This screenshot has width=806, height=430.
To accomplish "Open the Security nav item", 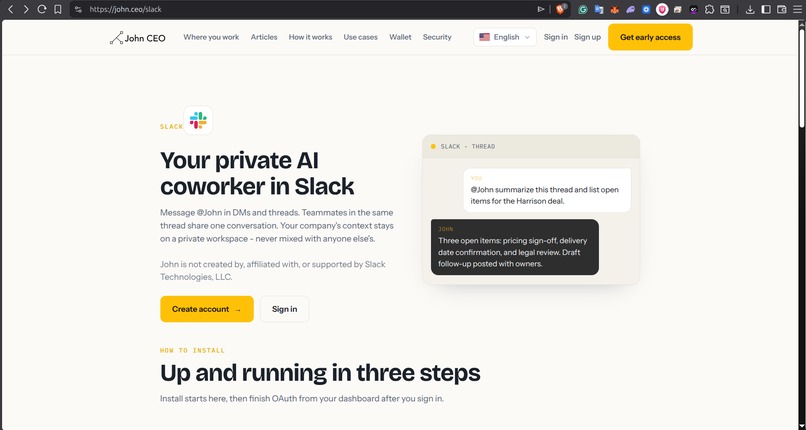I will coord(437,37).
